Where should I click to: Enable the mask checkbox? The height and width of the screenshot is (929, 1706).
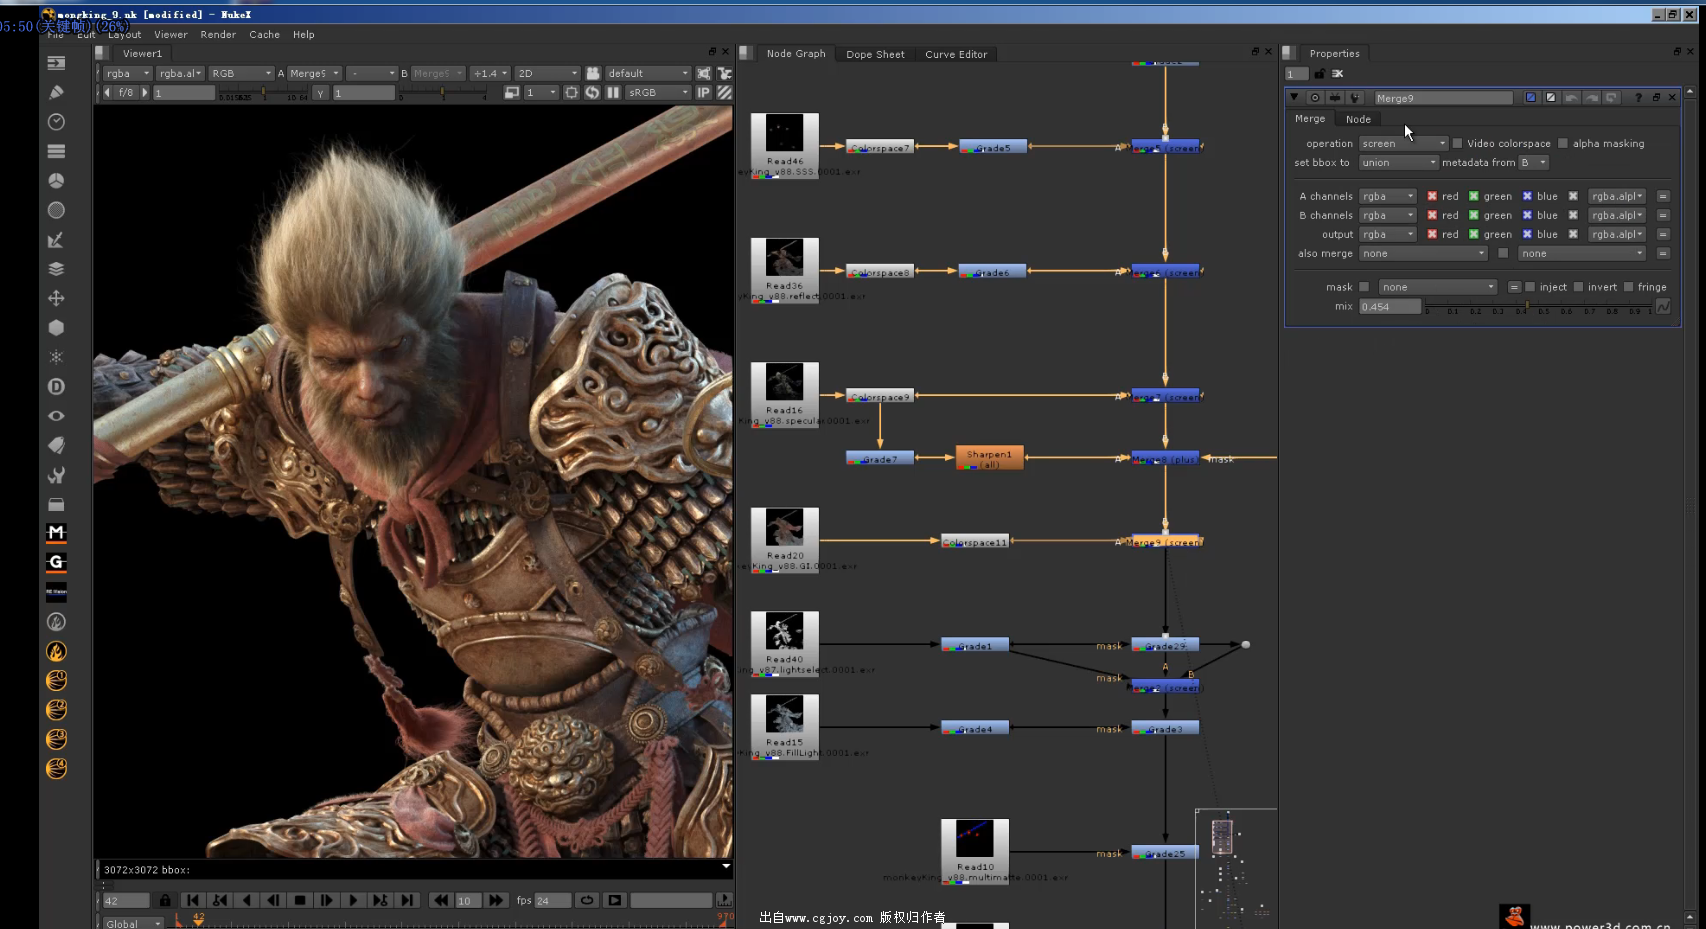pyautogui.click(x=1364, y=287)
